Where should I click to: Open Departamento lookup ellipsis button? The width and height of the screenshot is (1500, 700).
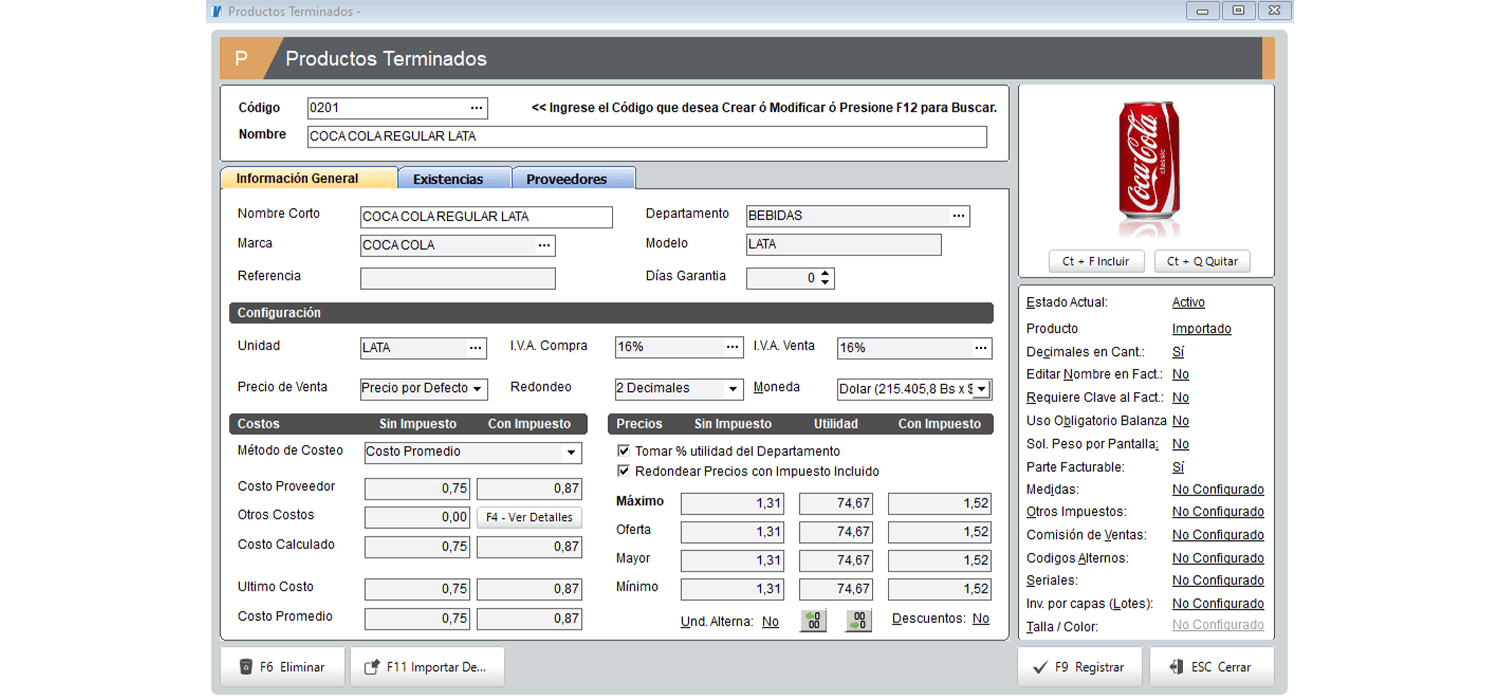coord(958,216)
